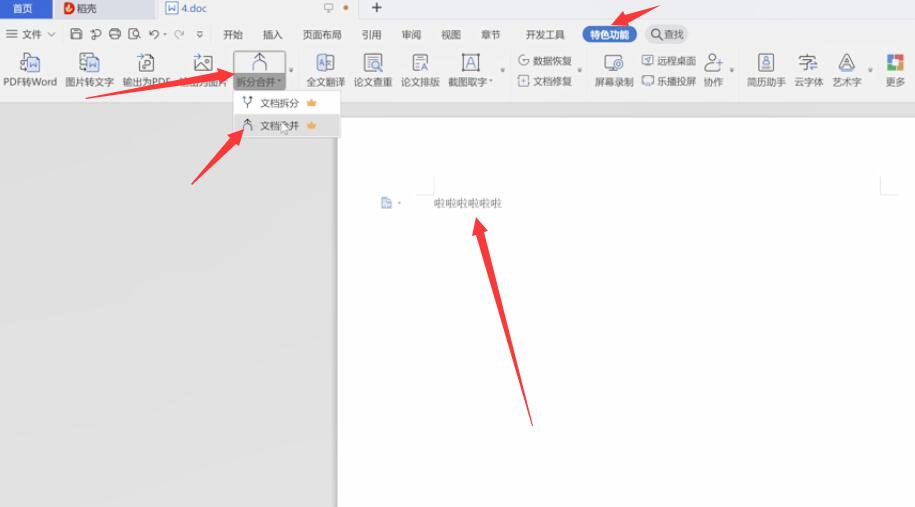Switch to the 插入 ribbon tab

pyautogui.click(x=272, y=34)
